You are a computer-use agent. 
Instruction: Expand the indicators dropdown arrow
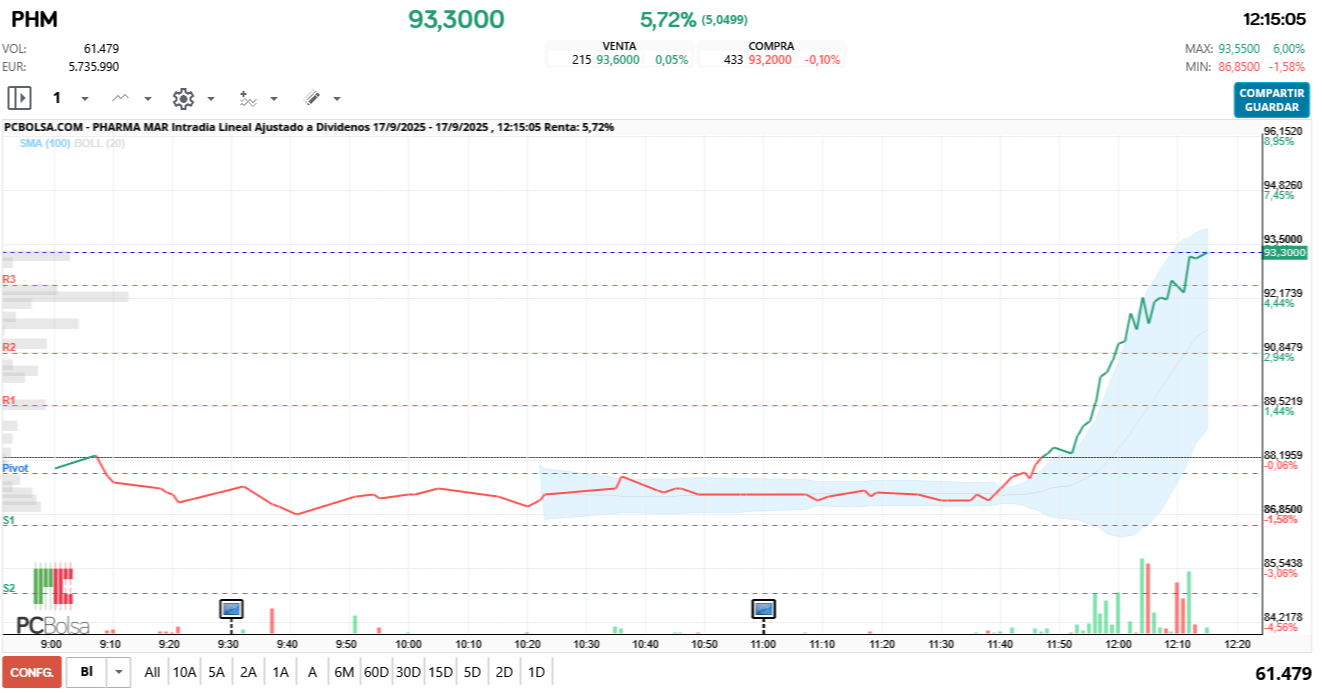coord(274,99)
